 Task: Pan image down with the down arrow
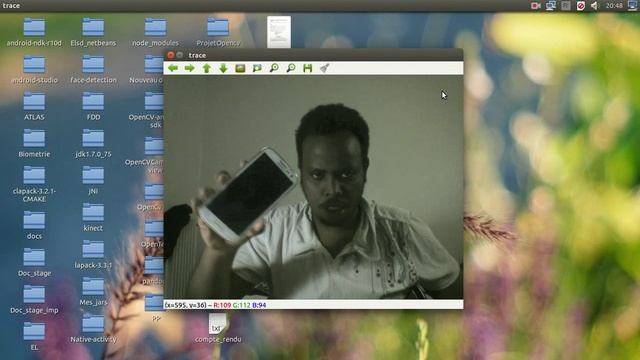(223, 68)
